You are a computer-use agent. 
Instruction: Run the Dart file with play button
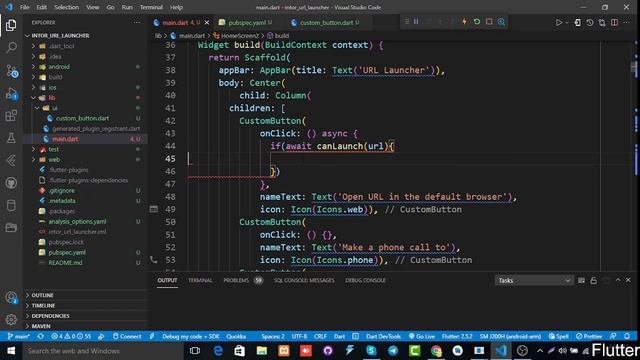tap(559, 22)
